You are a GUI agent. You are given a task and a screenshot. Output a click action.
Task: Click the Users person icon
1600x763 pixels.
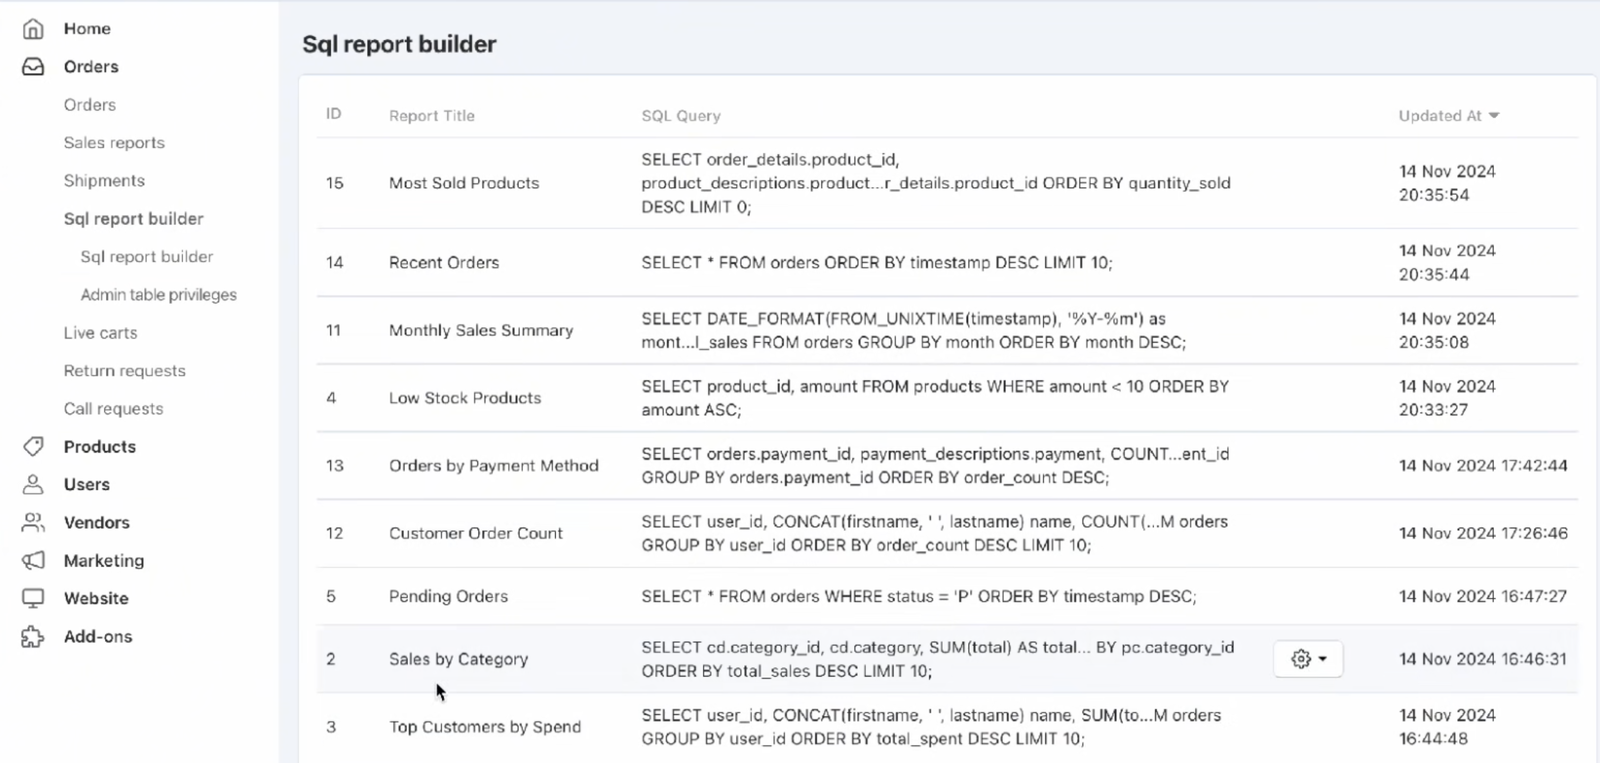pos(33,485)
